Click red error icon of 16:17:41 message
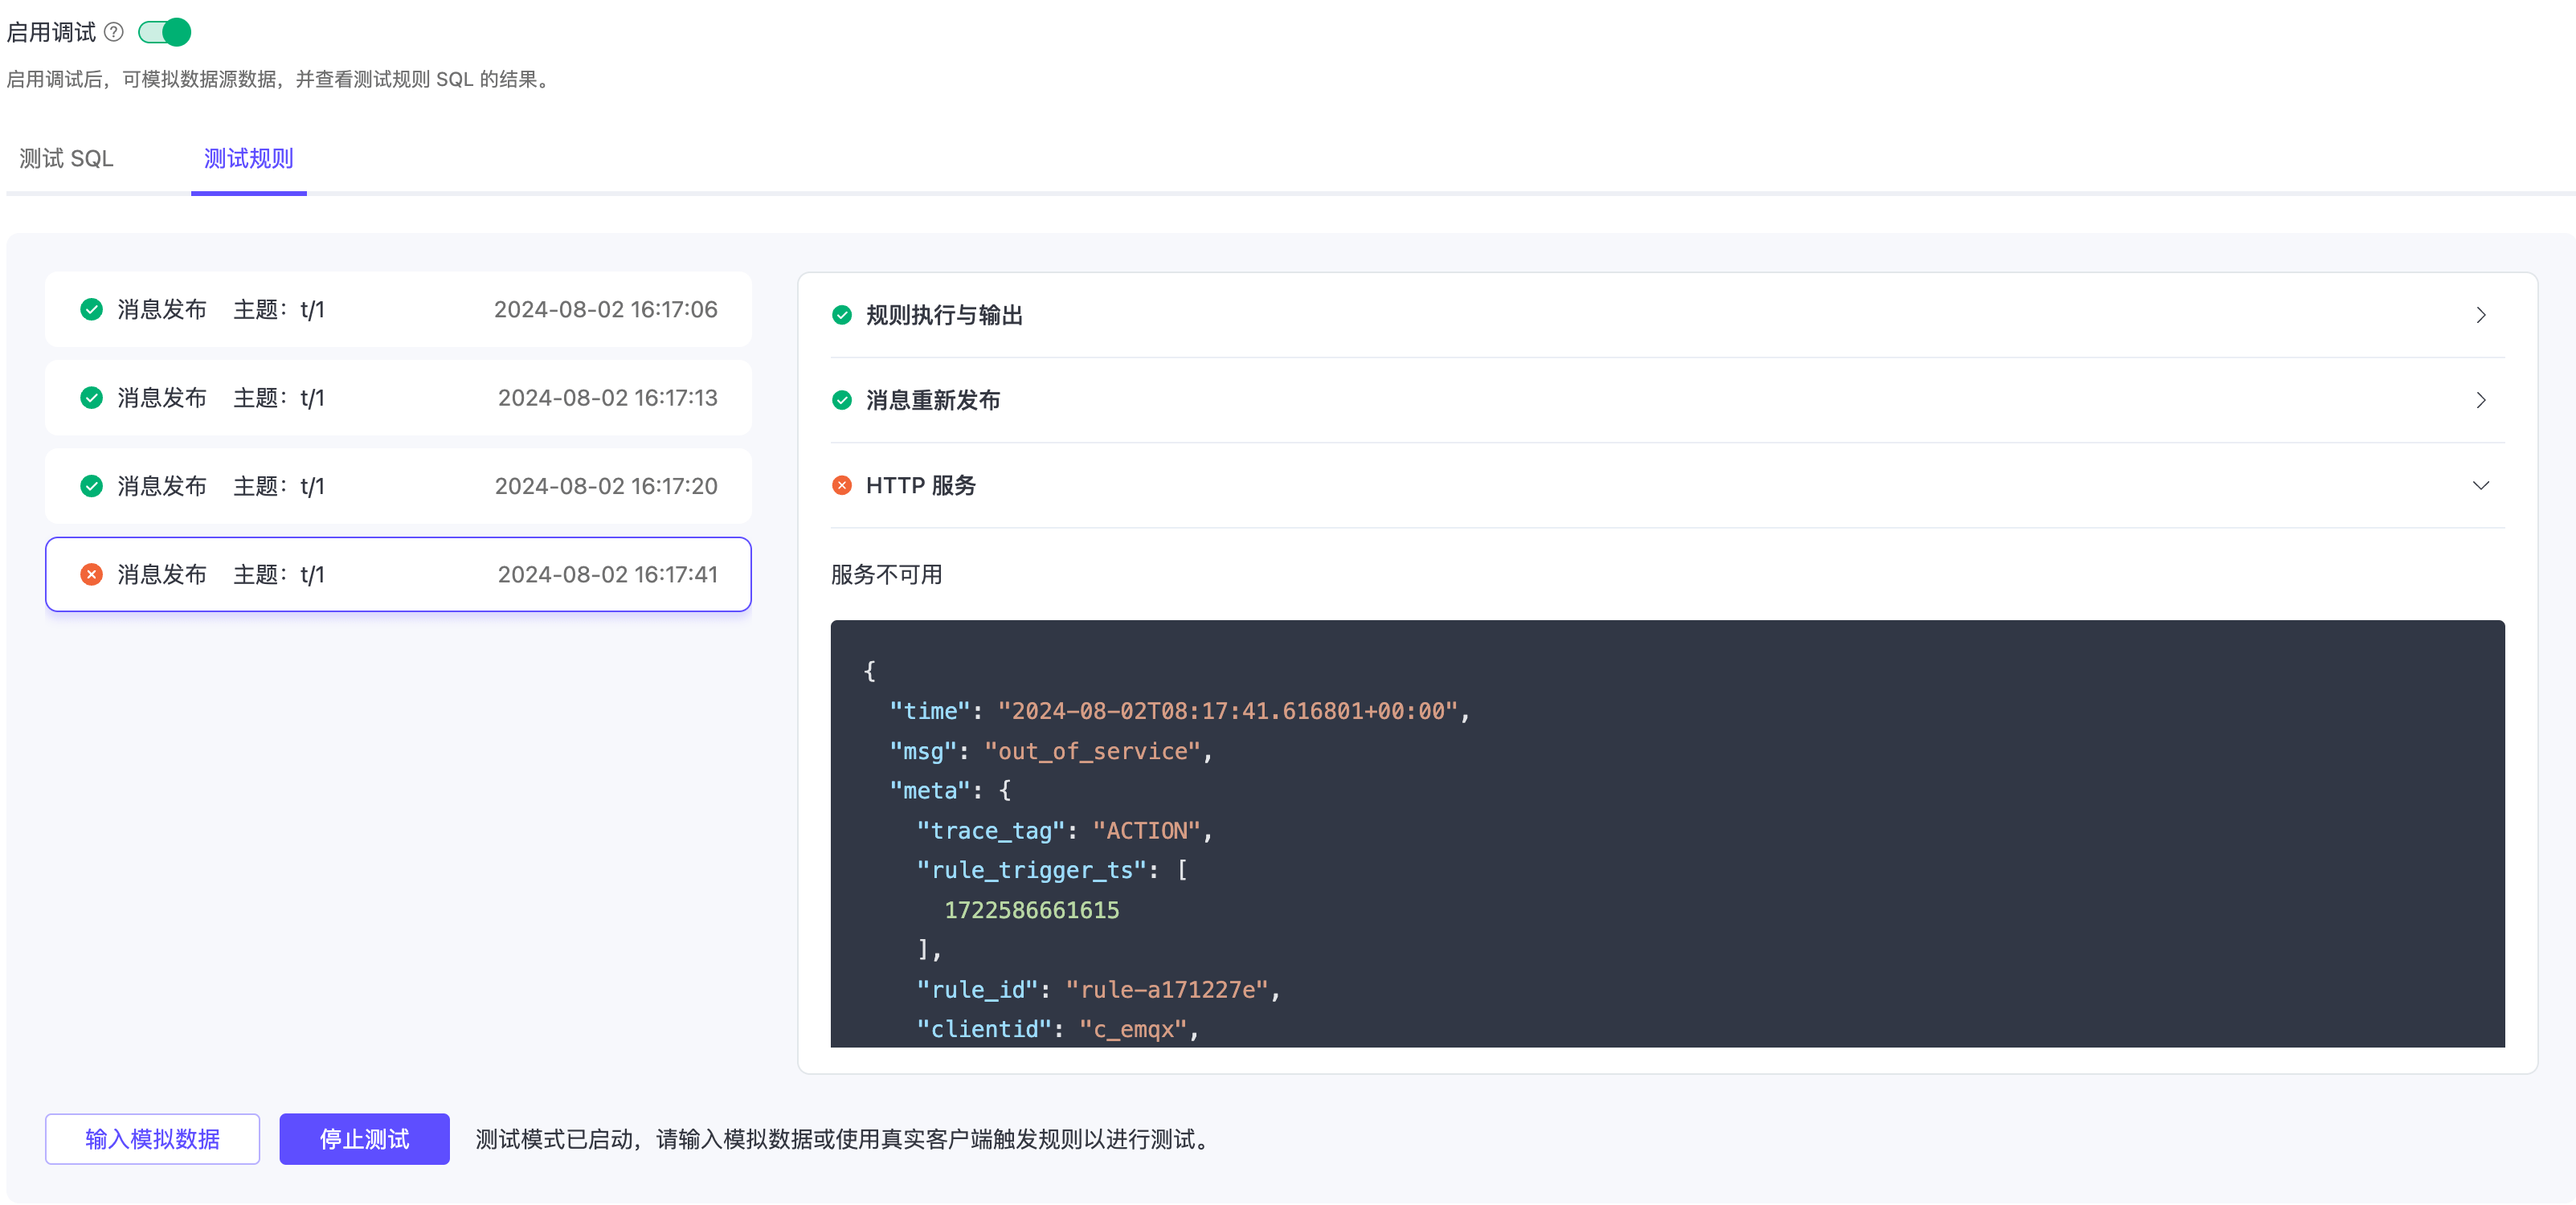The image size is (2576, 1205). click(x=91, y=574)
